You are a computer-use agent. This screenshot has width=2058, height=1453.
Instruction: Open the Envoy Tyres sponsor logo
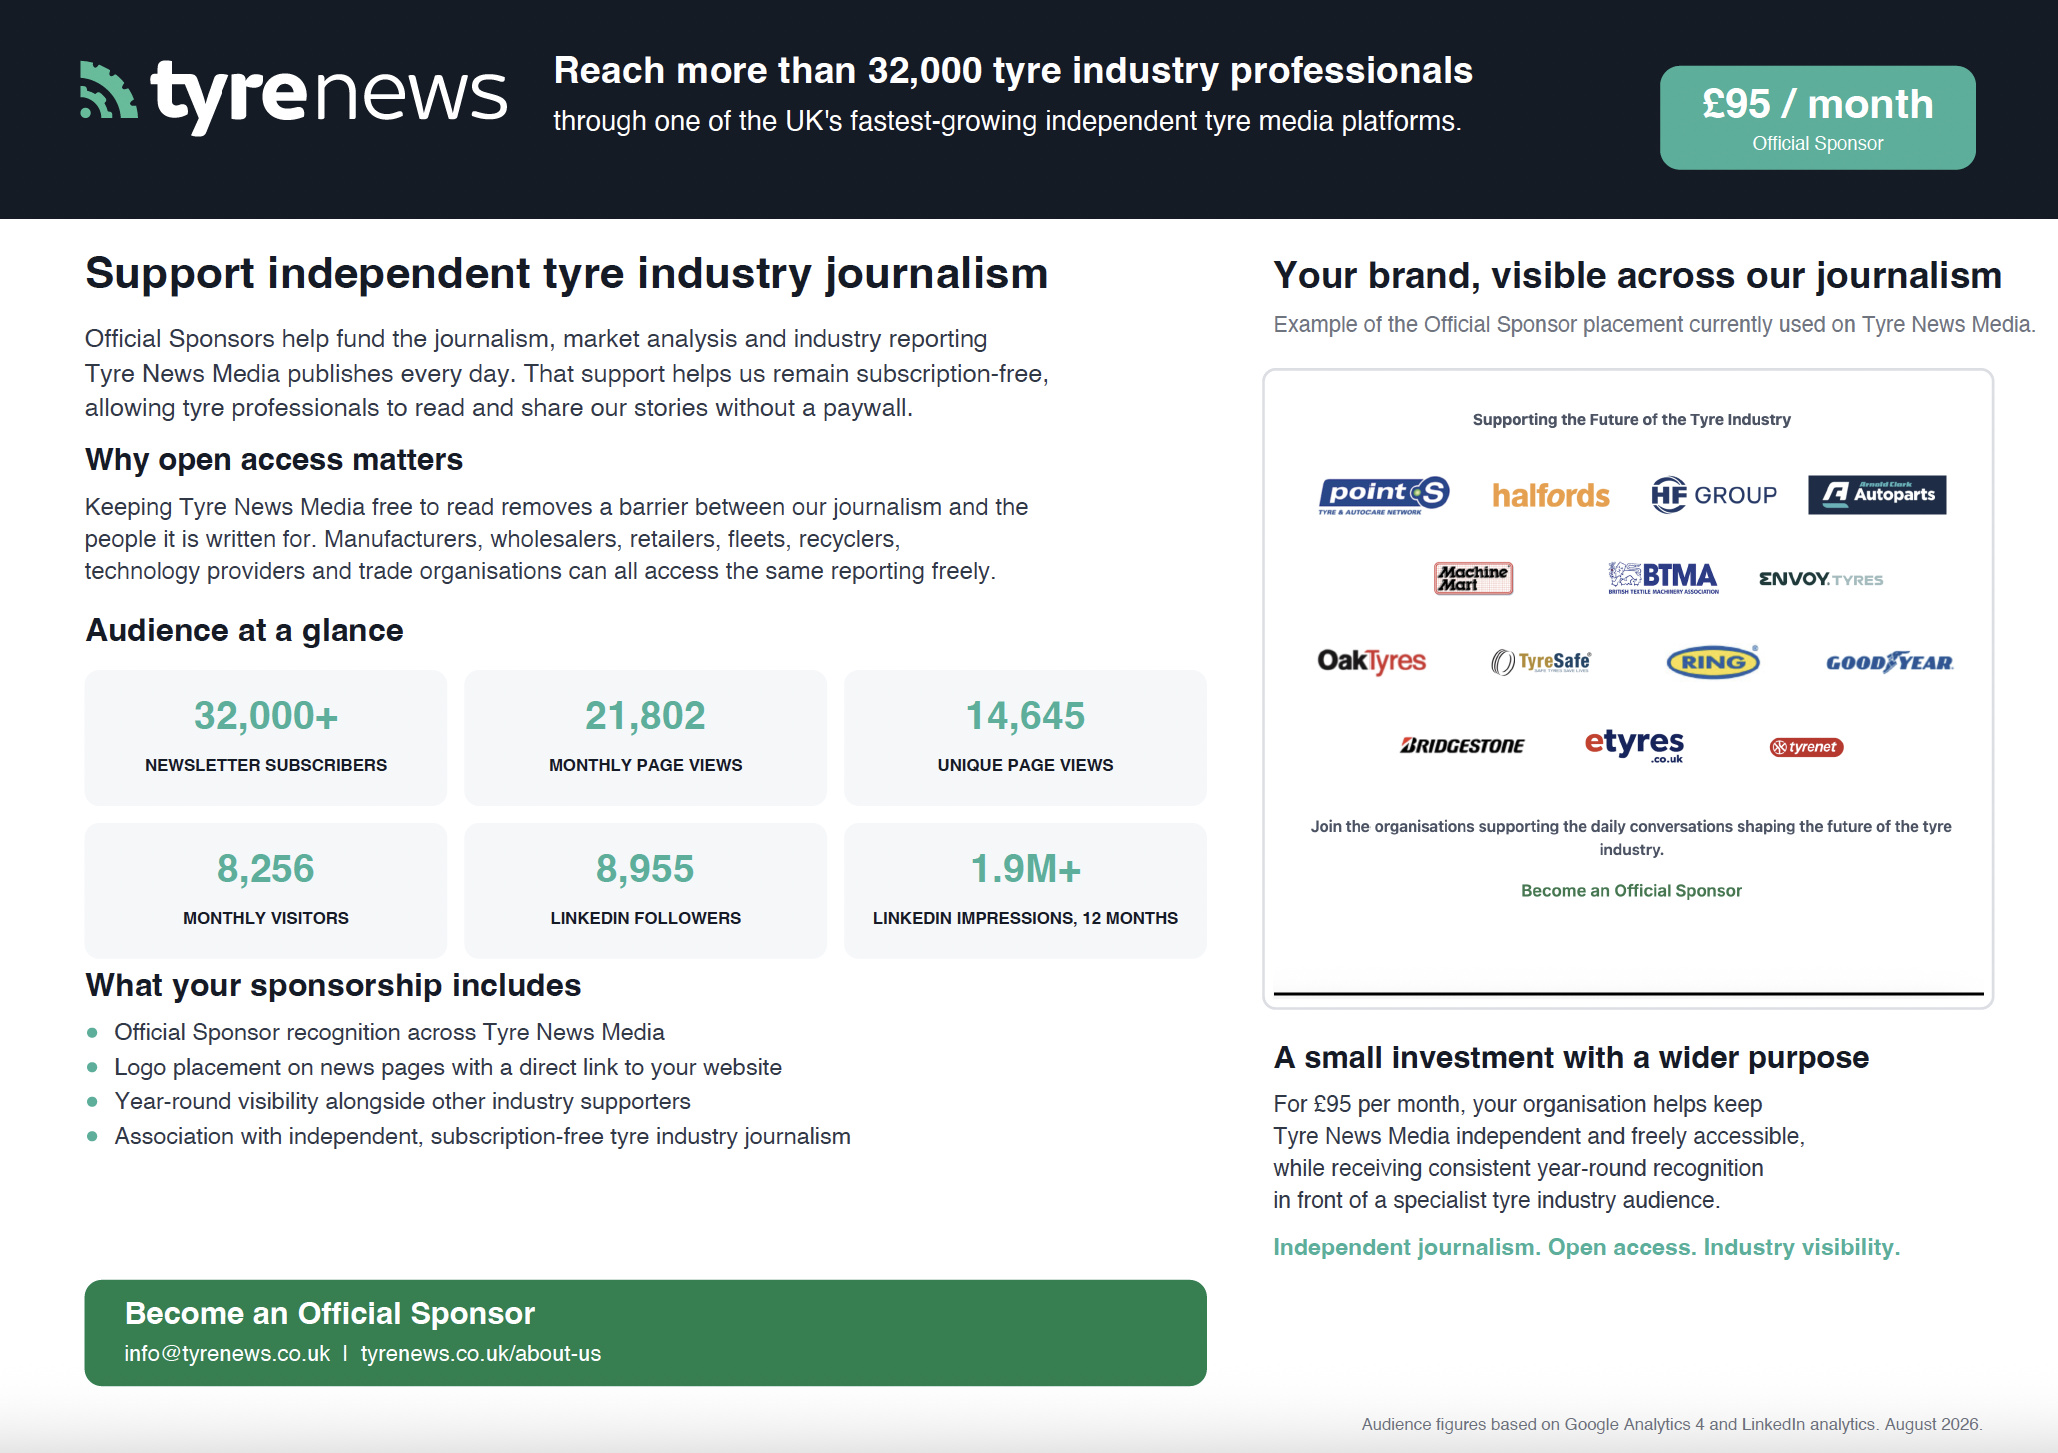pyautogui.click(x=1821, y=579)
